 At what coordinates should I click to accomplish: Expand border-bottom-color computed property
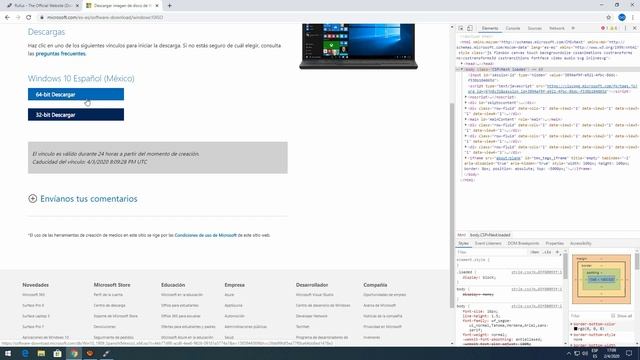click(x=572, y=324)
